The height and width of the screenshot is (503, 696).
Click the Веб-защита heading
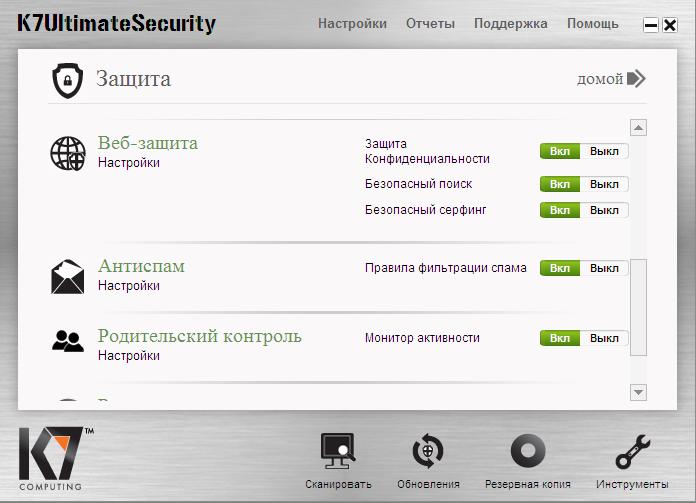click(x=148, y=143)
